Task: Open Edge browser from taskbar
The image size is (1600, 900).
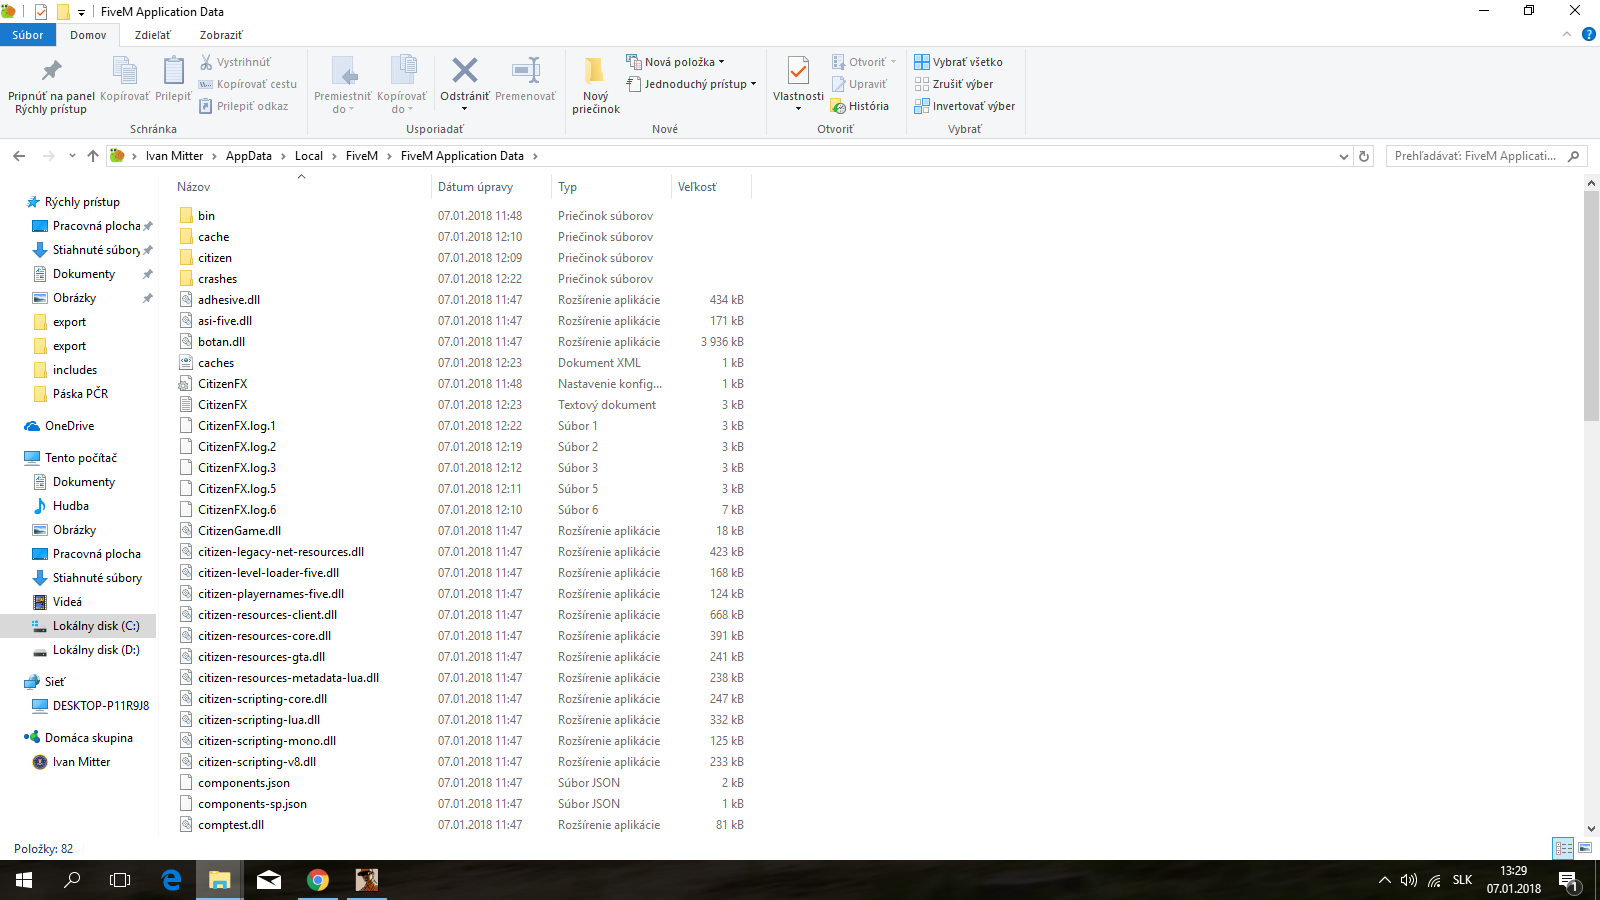Action: (171, 880)
